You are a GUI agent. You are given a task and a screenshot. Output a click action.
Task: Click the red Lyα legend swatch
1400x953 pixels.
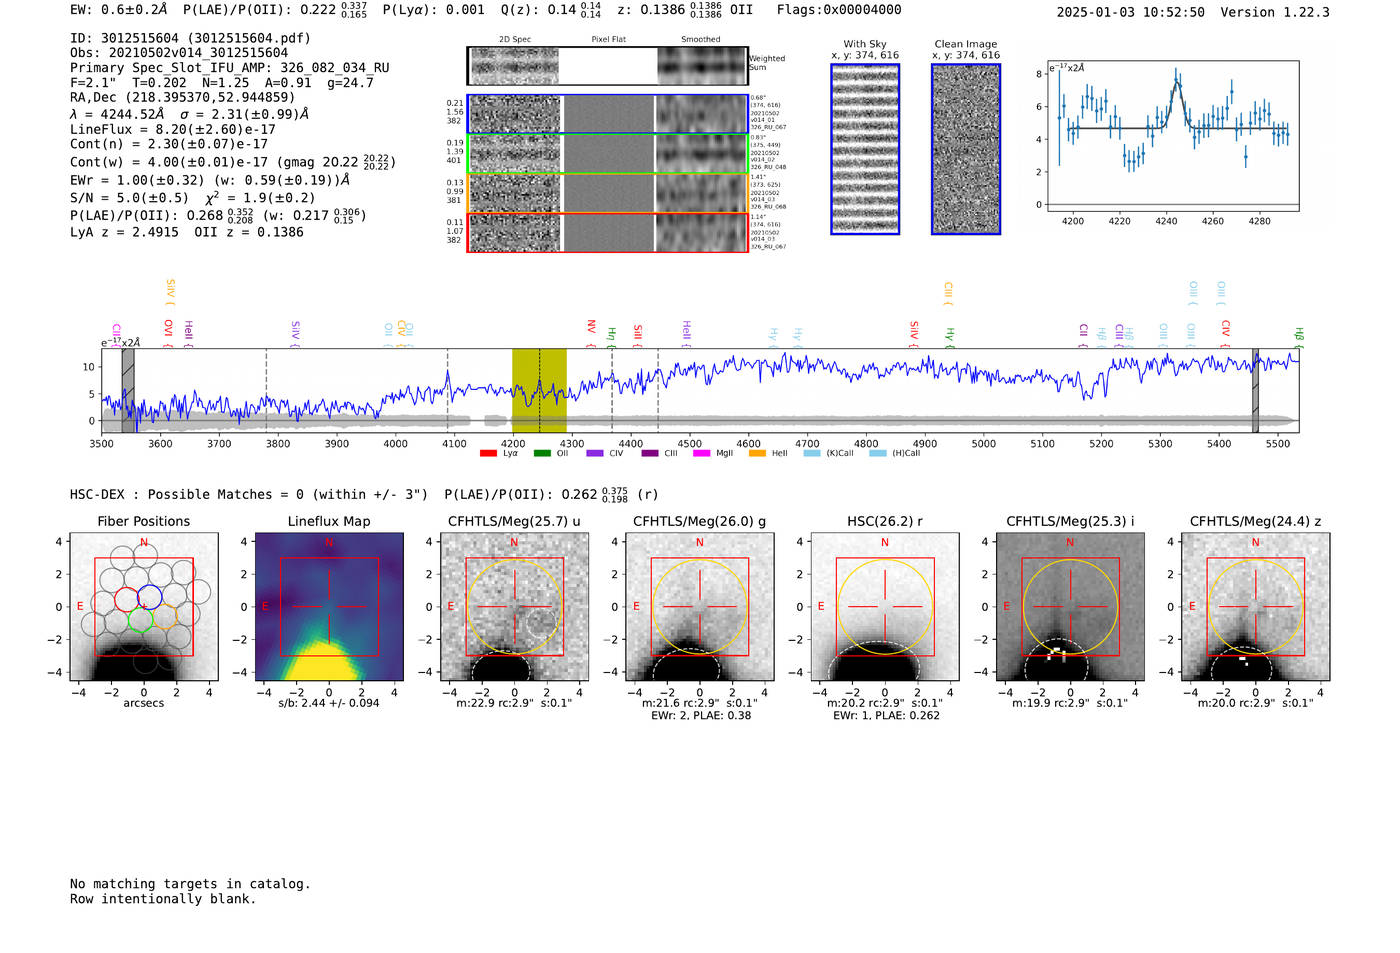pyautogui.click(x=488, y=453)
